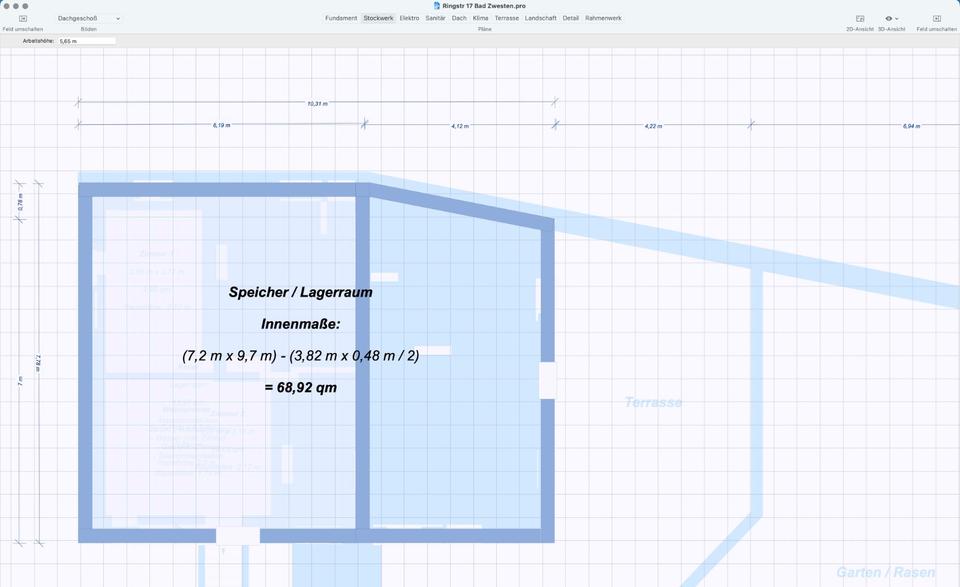Open the Dachgeschoß floor dropdown
The height and width of the screenshot is (587, 960).
point(88,18)
